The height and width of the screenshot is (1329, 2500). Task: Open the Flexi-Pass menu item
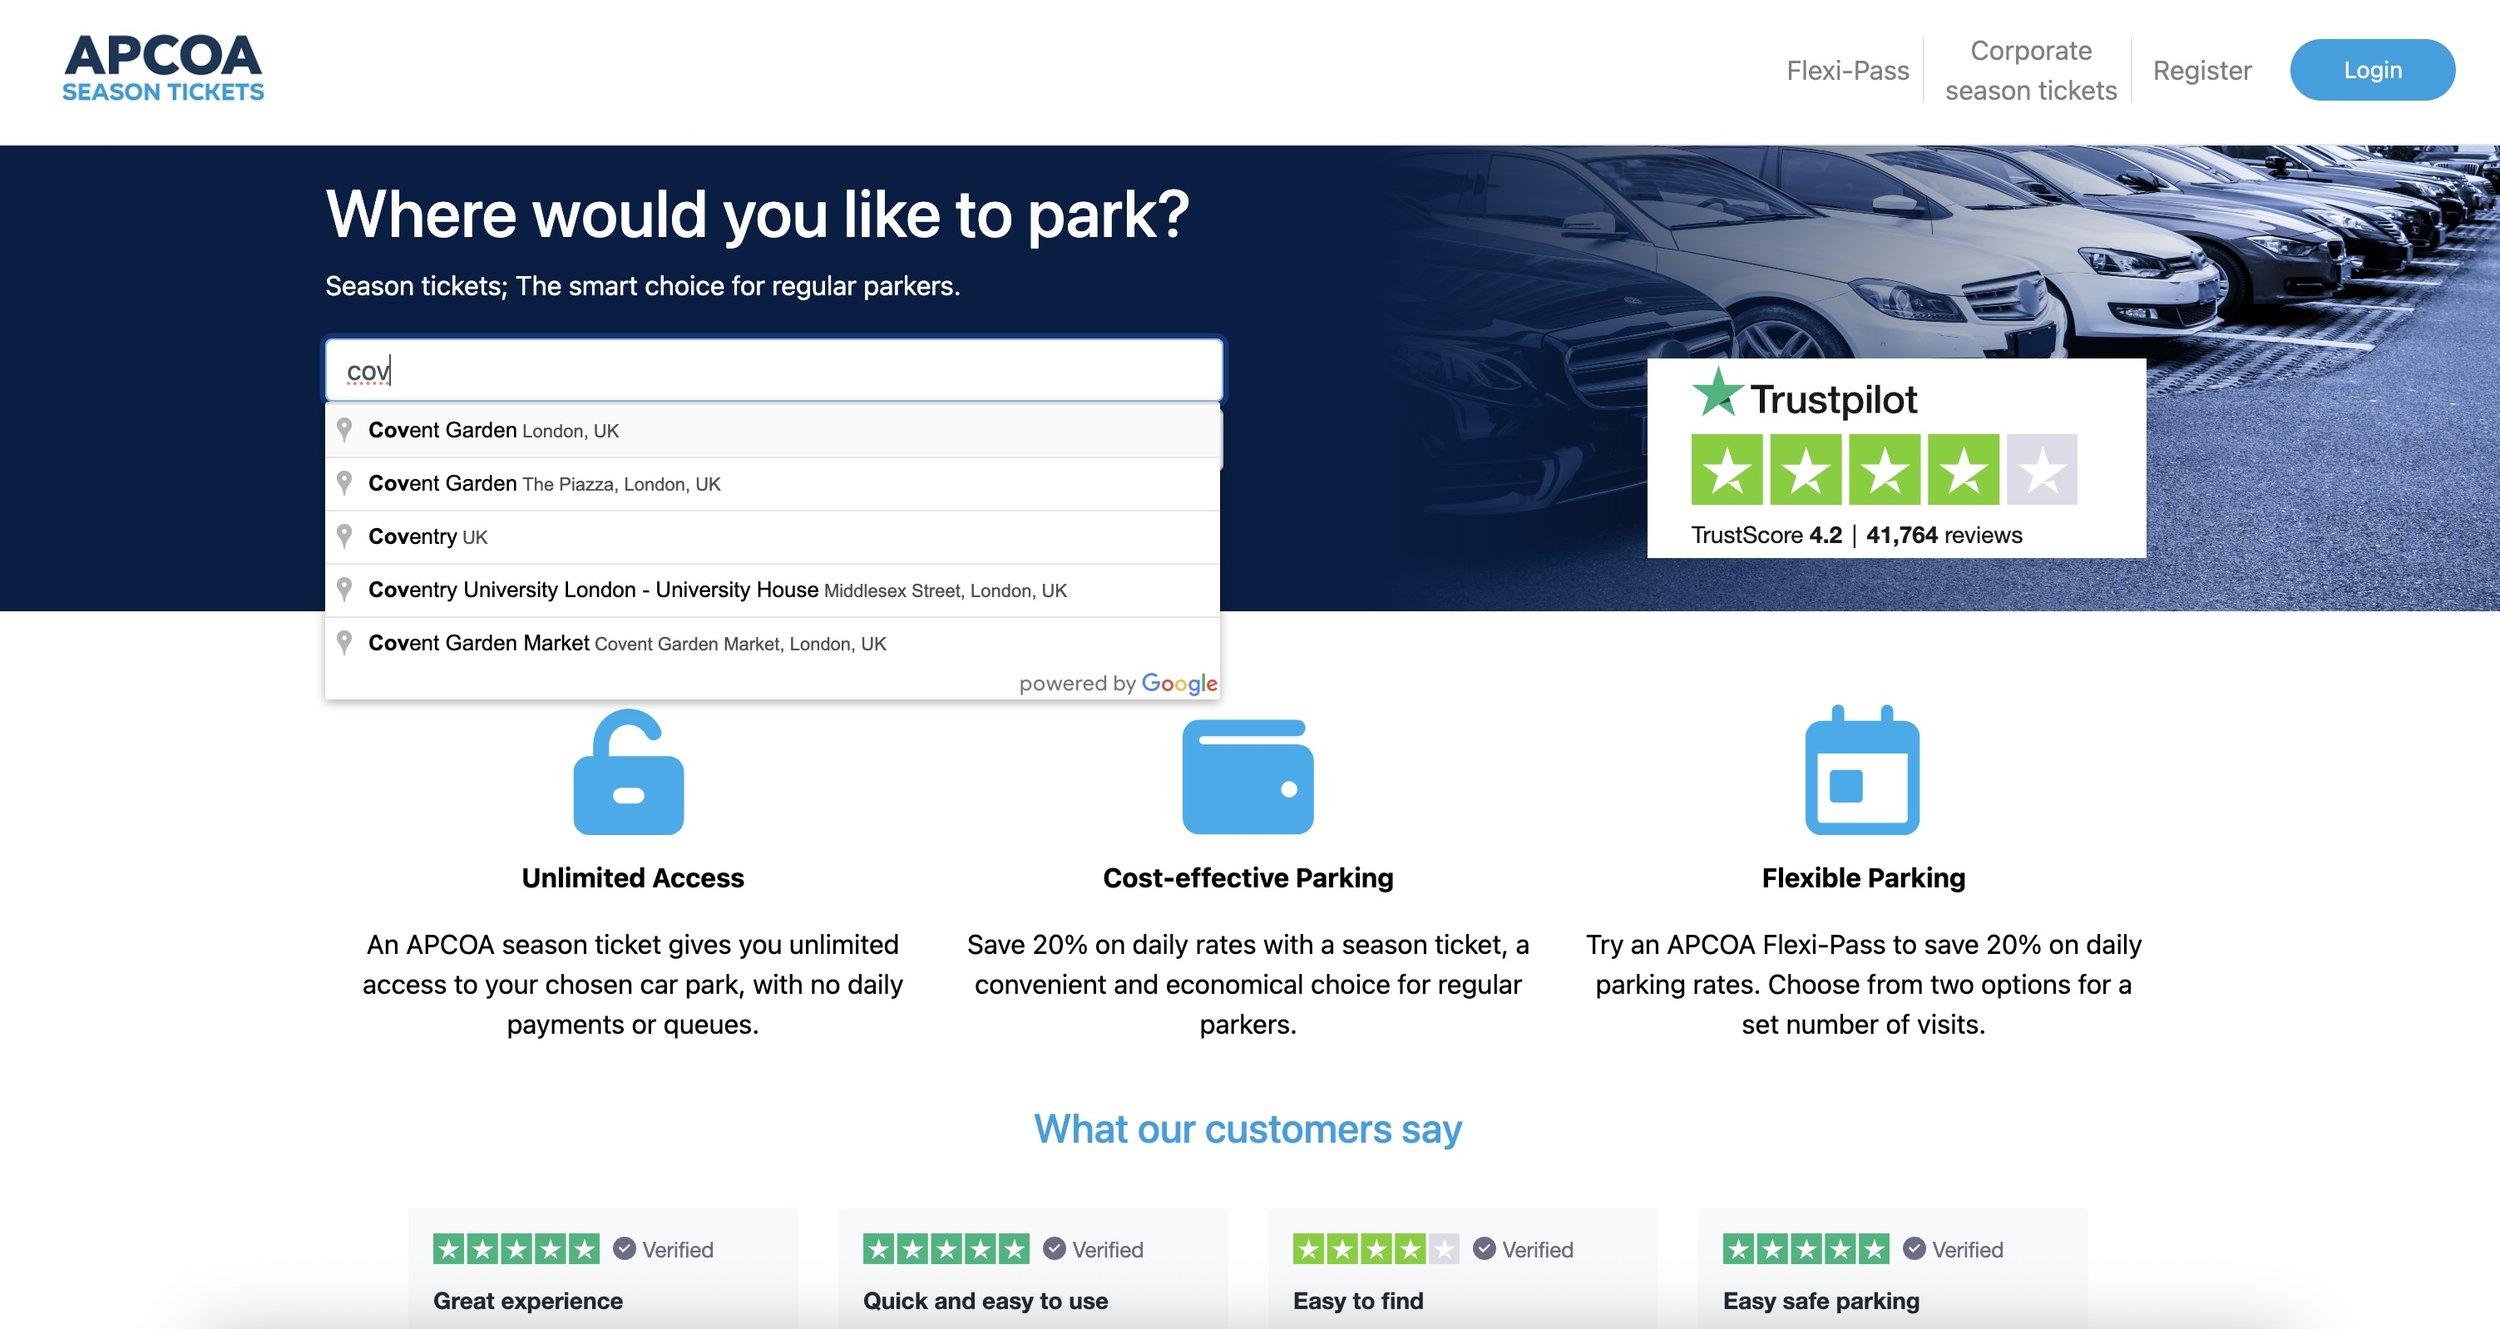[1847, 71]
